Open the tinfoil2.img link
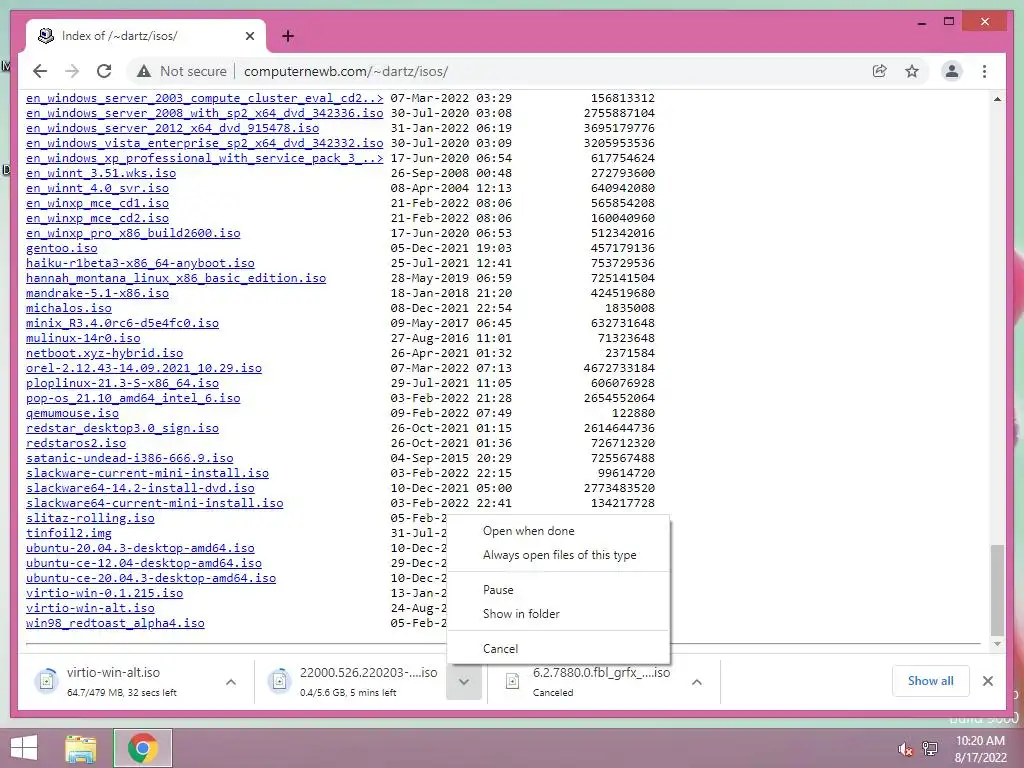 (69, 534)
